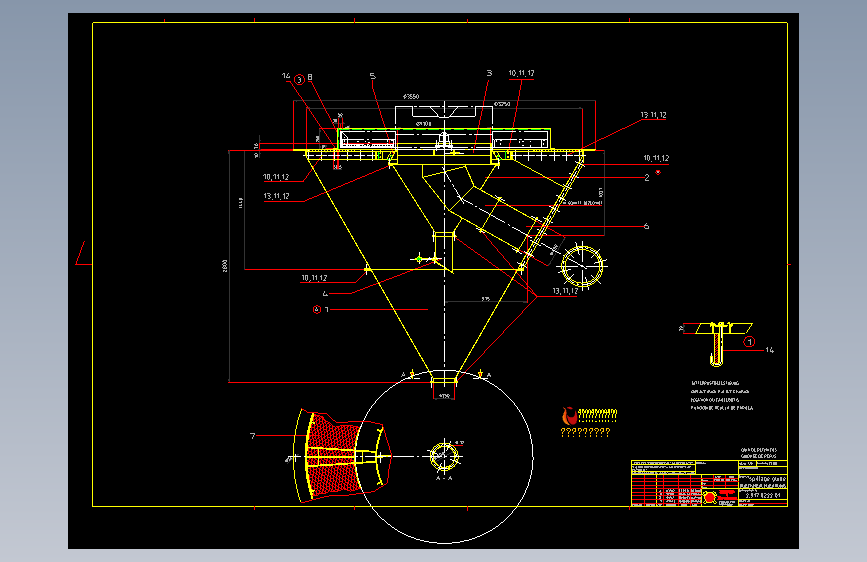Select the 575 horizontal dimension
The image size is (867, 562).
coord(485,299)
